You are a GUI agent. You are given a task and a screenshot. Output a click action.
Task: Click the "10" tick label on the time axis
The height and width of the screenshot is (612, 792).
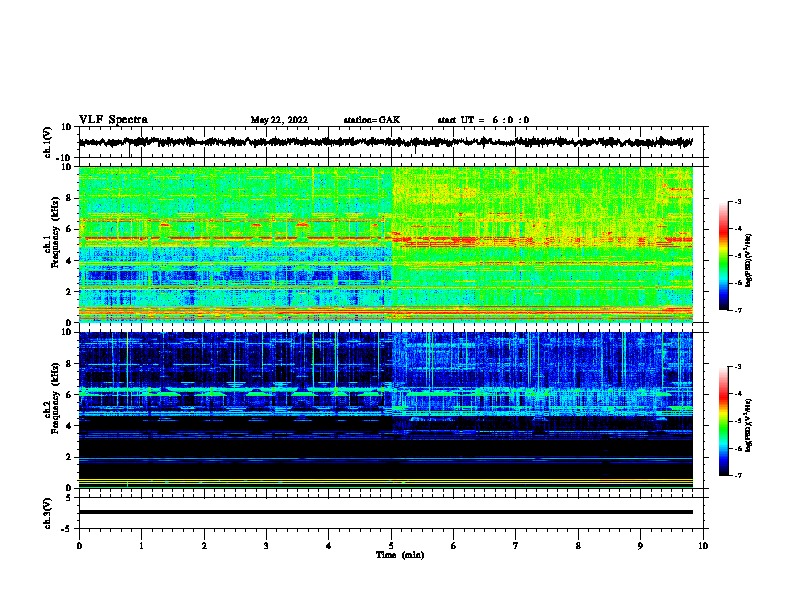[703, 546]
